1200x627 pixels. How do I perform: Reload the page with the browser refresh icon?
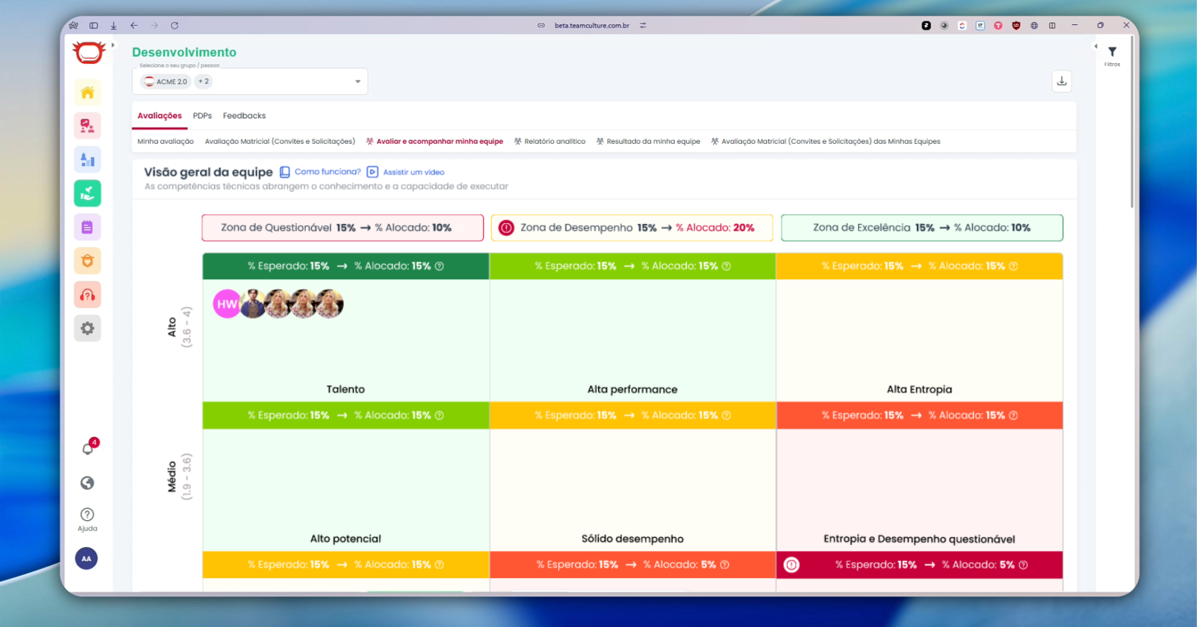(174, 25)
